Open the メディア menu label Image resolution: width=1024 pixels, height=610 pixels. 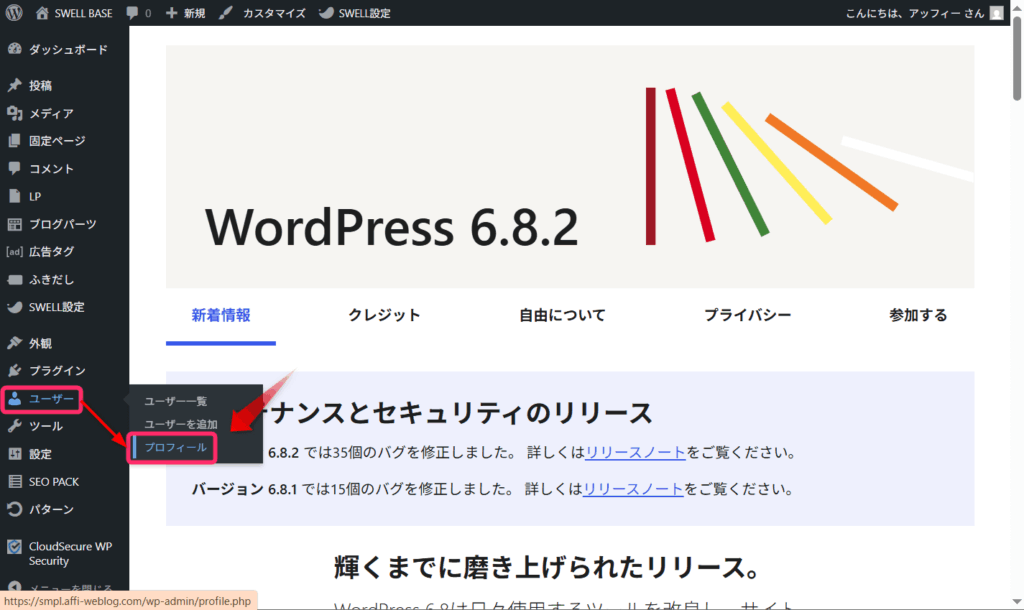click(51, 114)
